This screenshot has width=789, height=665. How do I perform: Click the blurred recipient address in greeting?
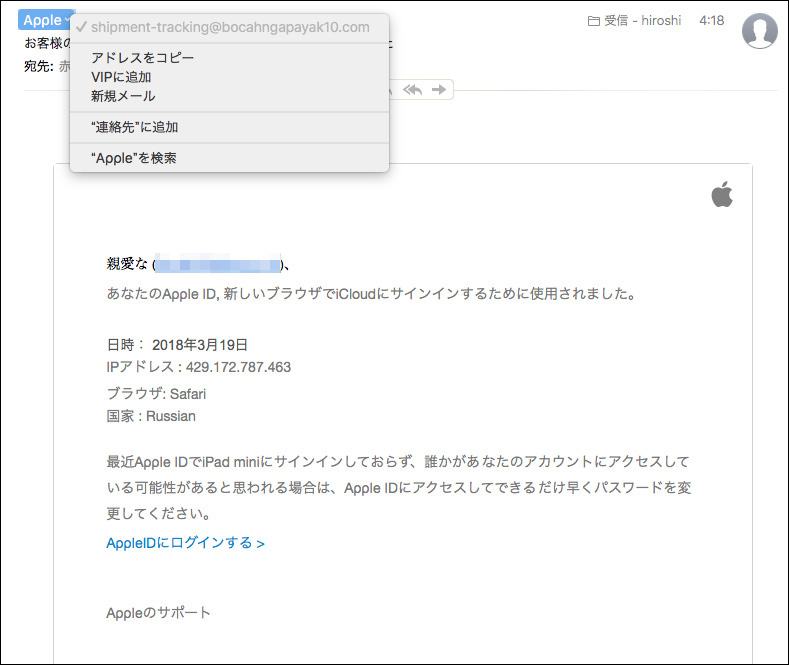tap(217, 264)
